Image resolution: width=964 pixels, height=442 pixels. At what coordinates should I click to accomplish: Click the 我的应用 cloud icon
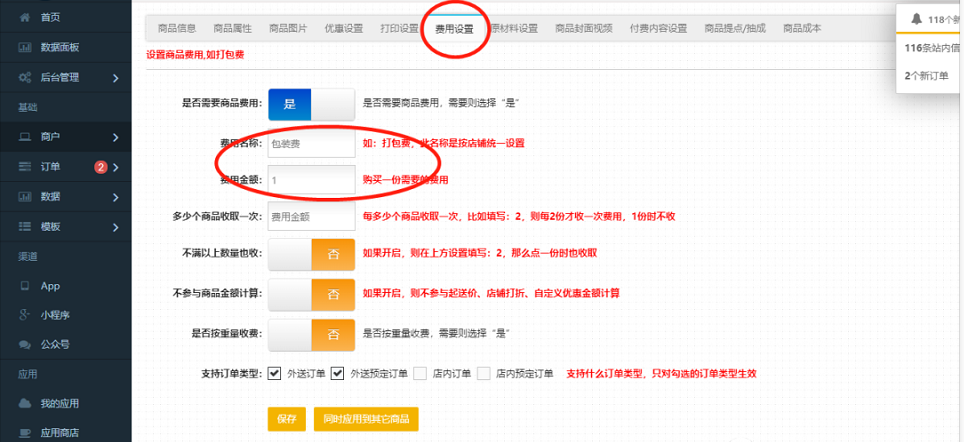25,404
